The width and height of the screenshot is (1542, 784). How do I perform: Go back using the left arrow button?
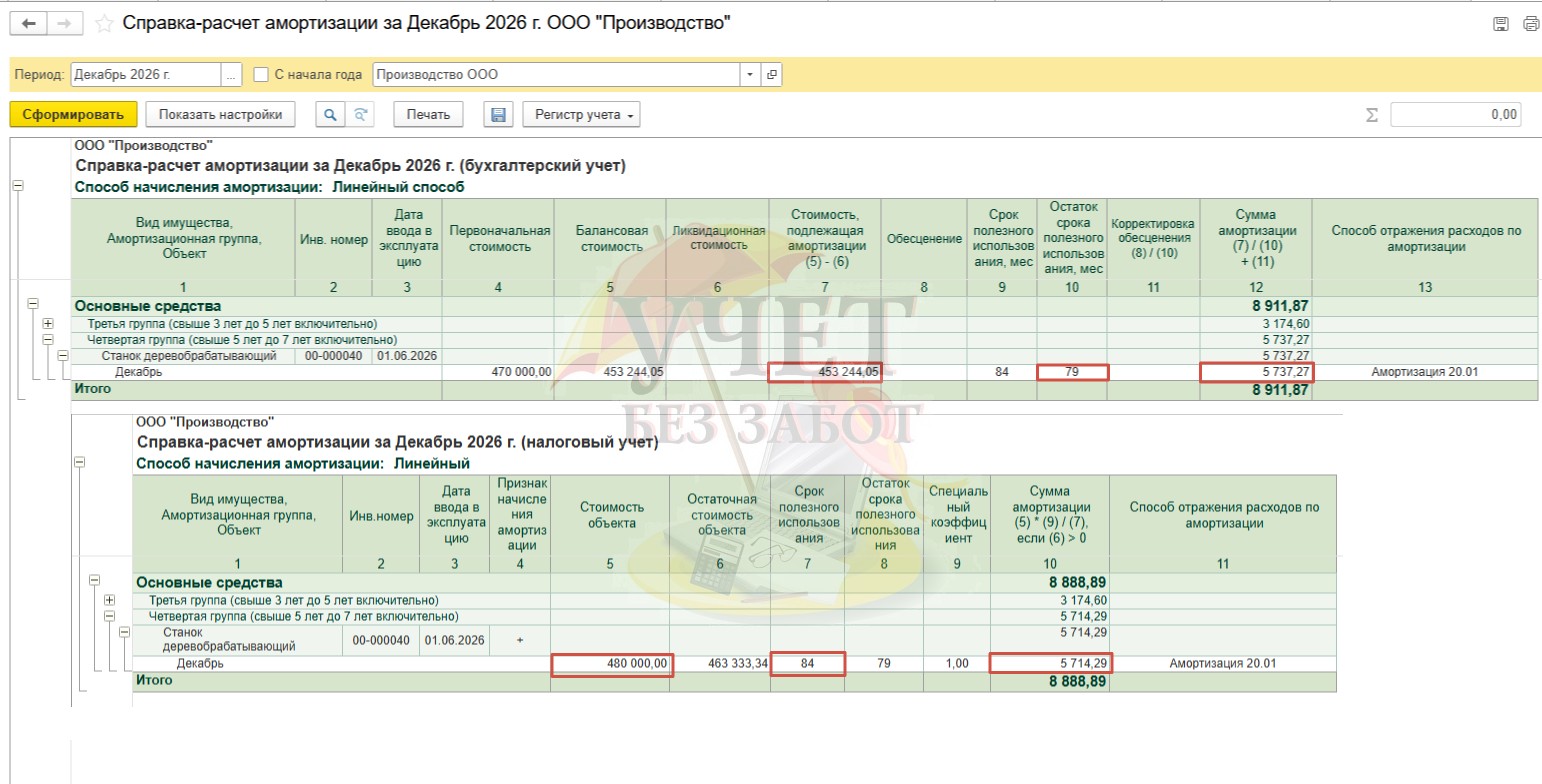(28, 23)
